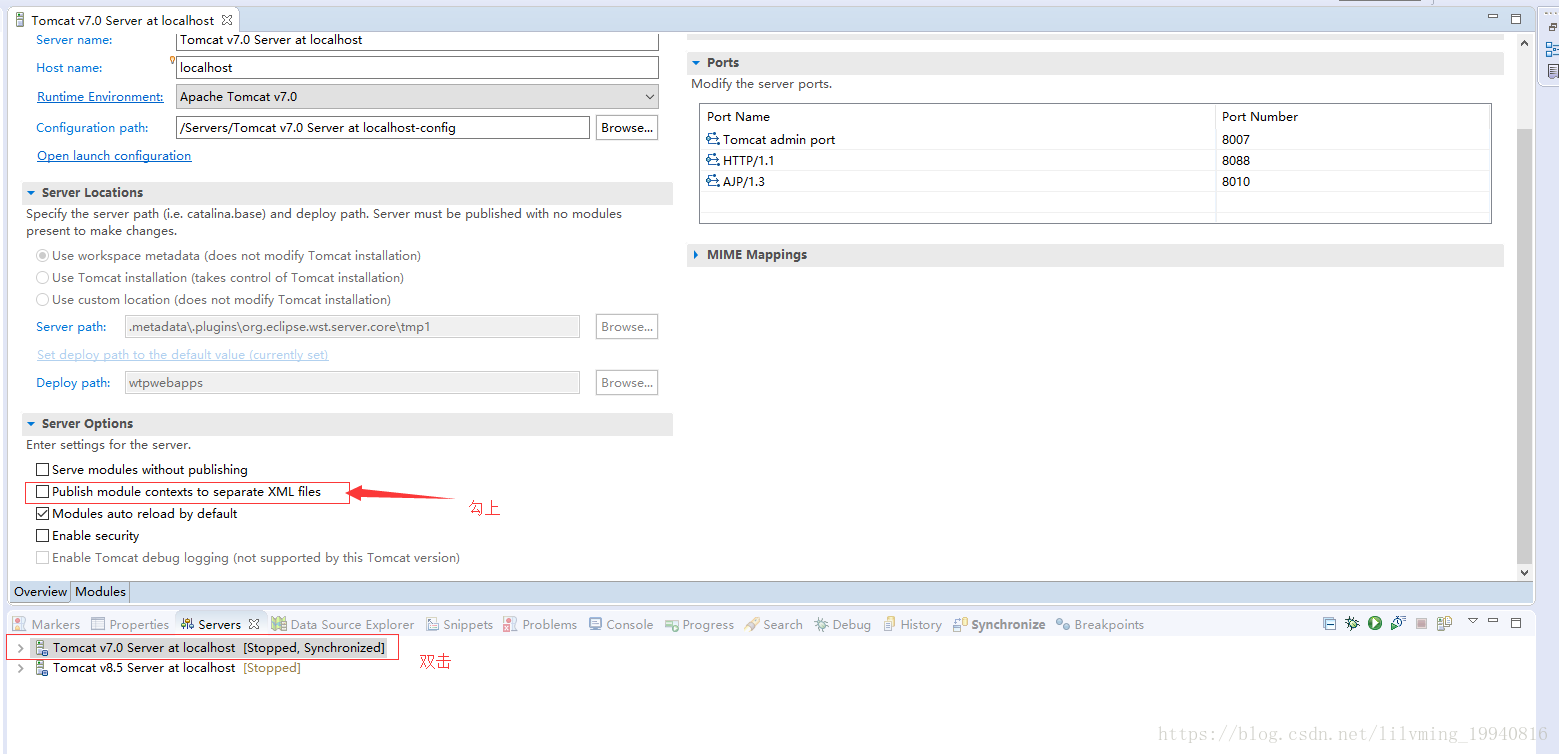
Task: Click Set deploy path to default value link
Action: (182, 355)
